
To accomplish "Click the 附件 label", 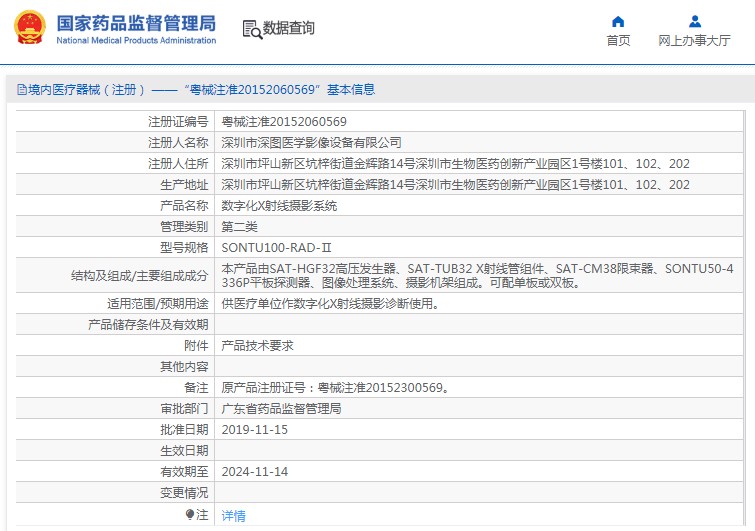I will point(196,346).
